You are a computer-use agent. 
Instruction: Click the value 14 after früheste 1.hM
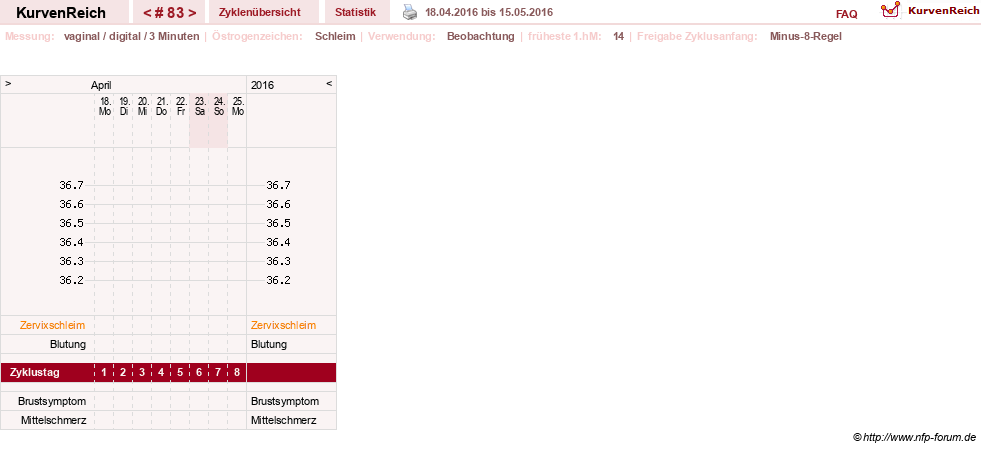[x=618, y=36]
